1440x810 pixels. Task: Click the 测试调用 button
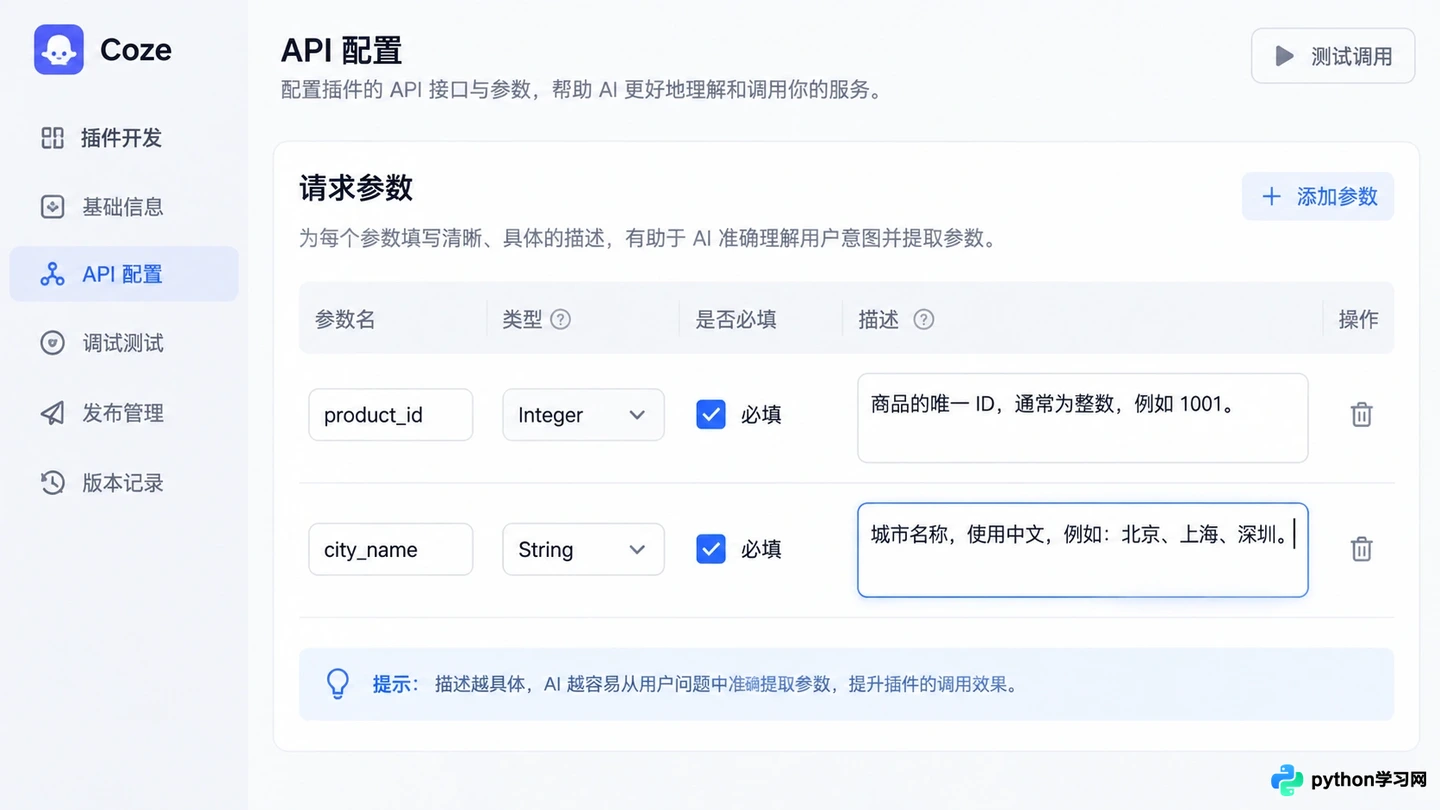pyautogui.click(x=1333, y=56)
